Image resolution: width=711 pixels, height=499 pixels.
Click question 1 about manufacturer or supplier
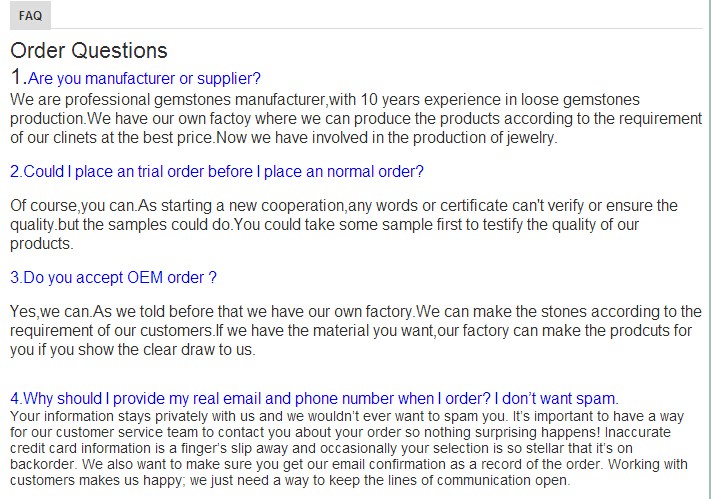[x=144, y=78]
